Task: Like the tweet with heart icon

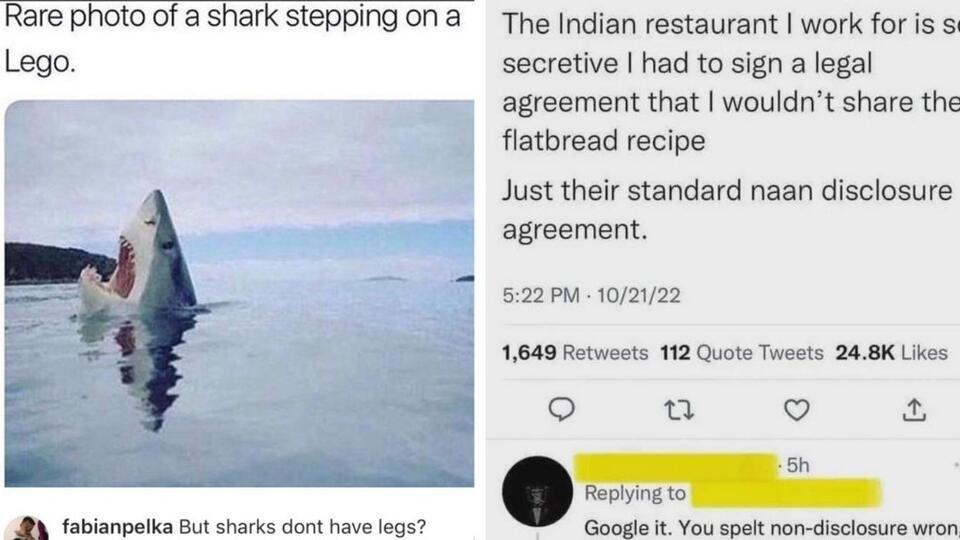Action: coord(797,410)
